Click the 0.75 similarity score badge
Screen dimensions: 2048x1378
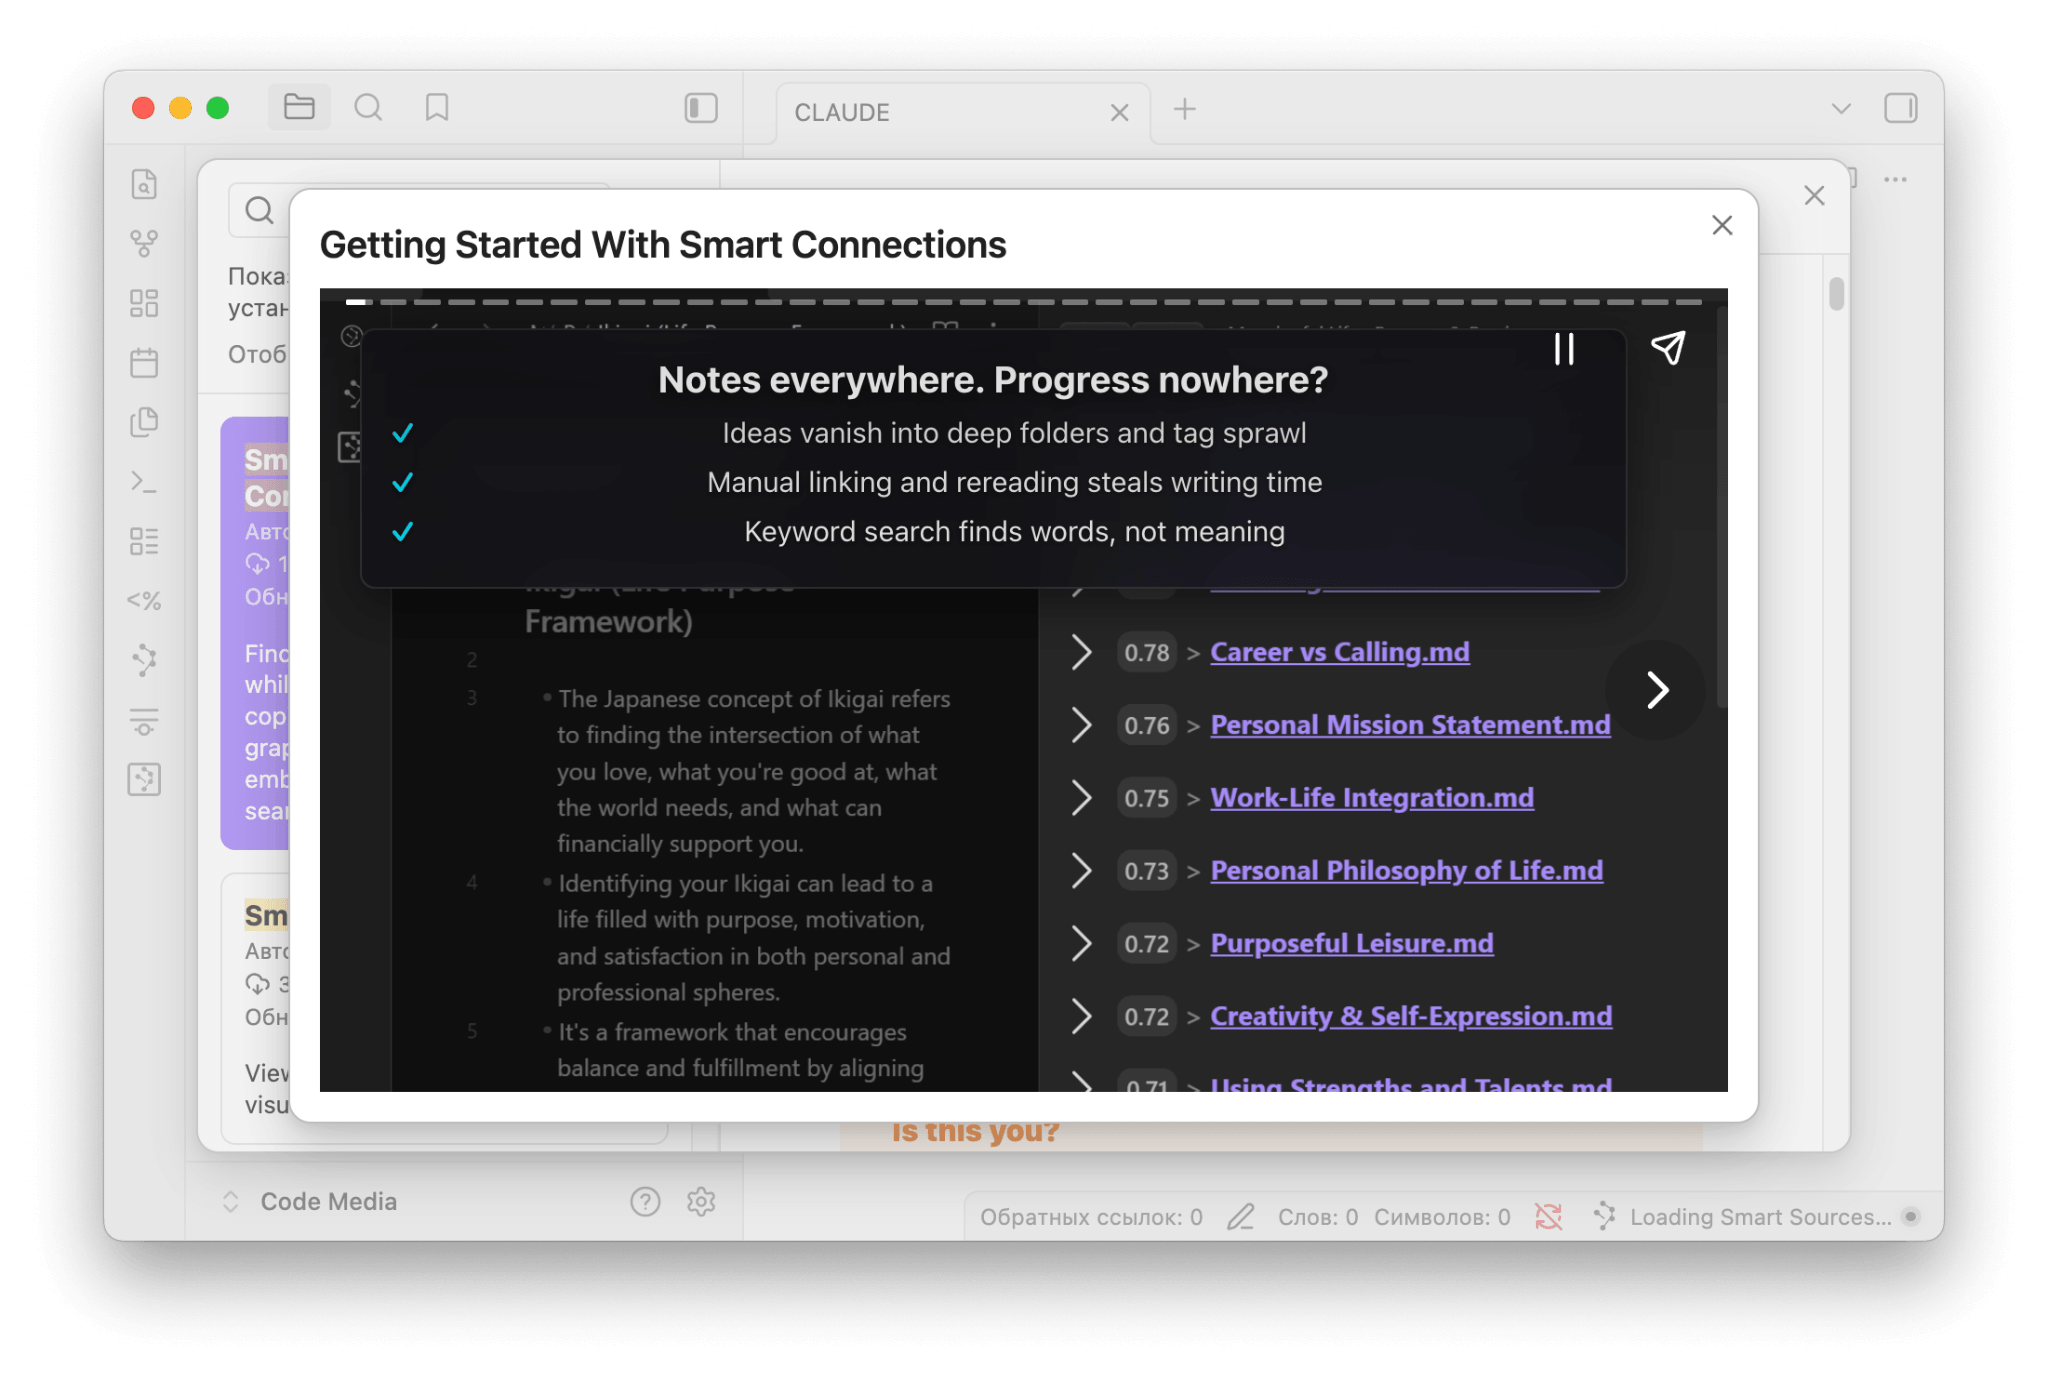1146,799
